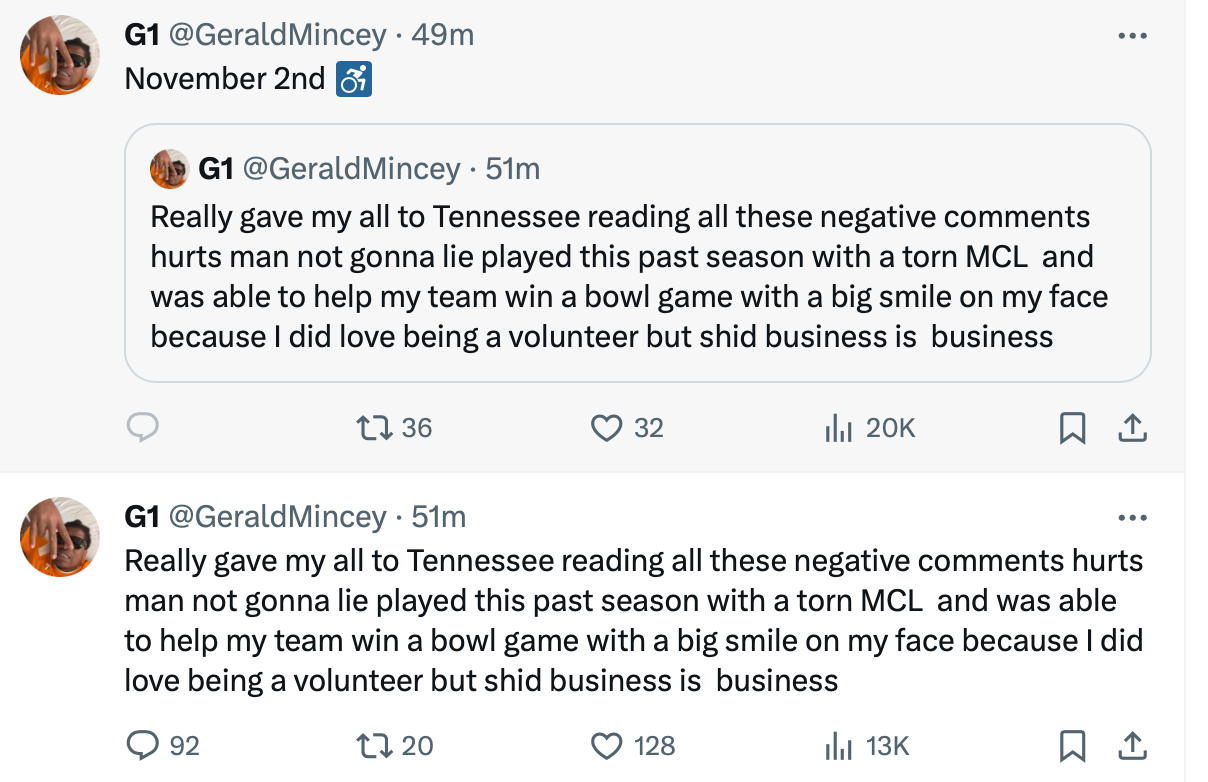Bookmark the bottom Tennessee tweet
This screenshot has width=1208, height=782.
(x=1072, y=745)
